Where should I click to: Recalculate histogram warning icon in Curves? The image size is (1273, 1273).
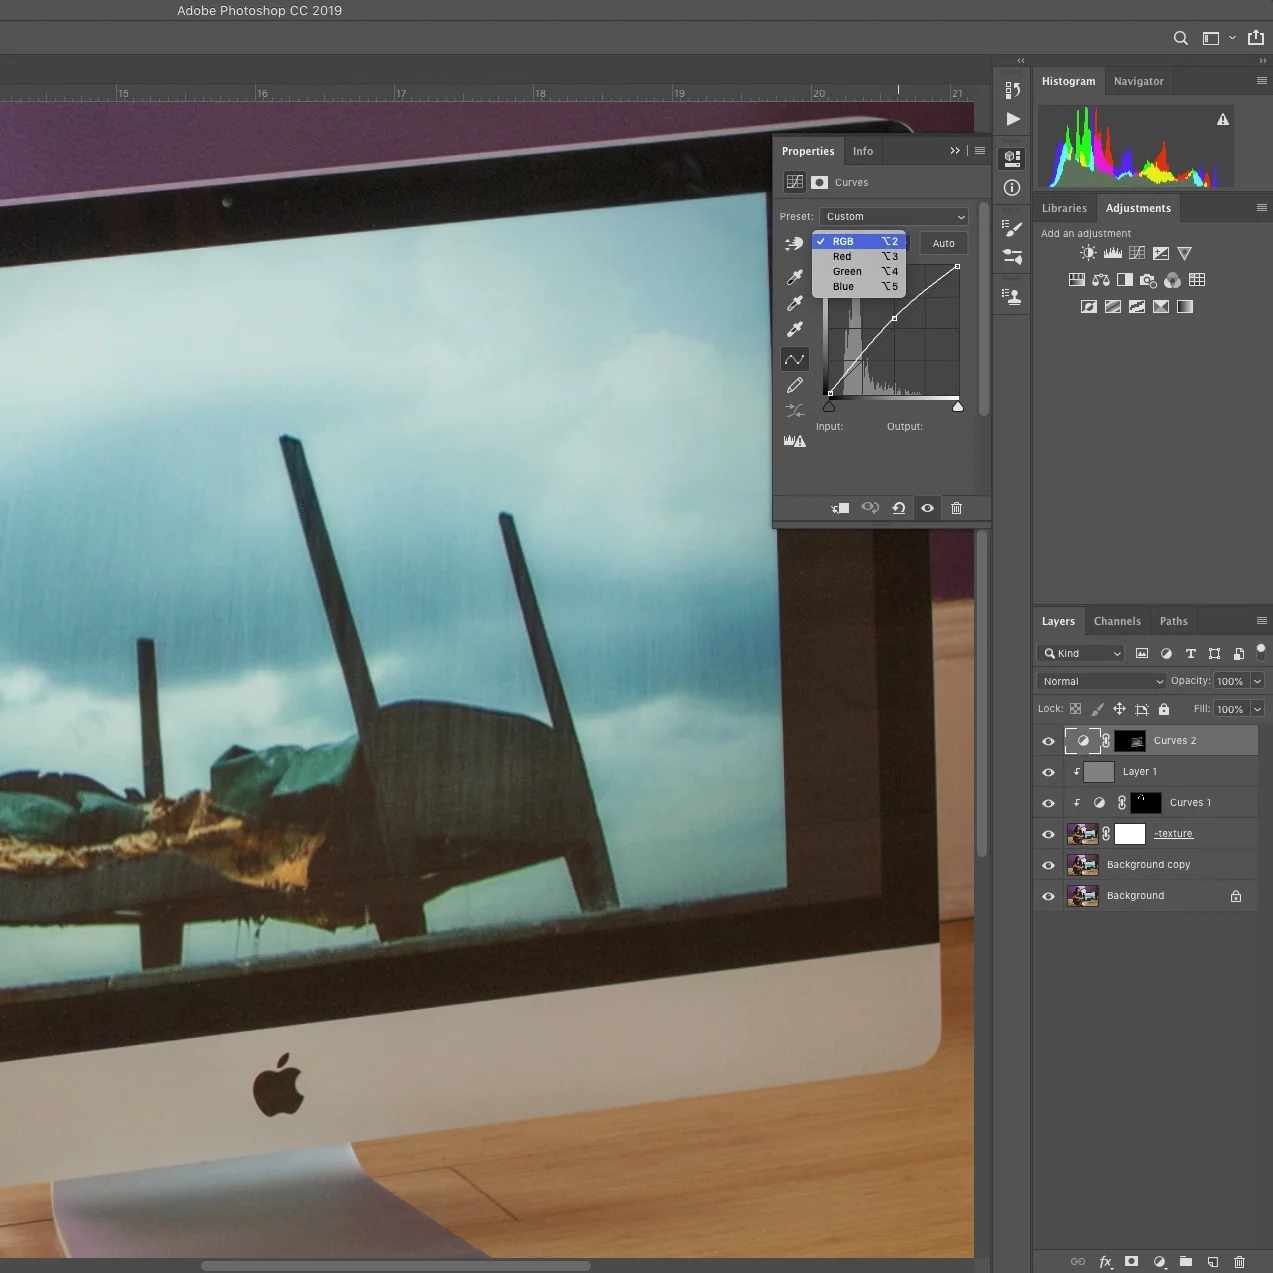(795, 441)
